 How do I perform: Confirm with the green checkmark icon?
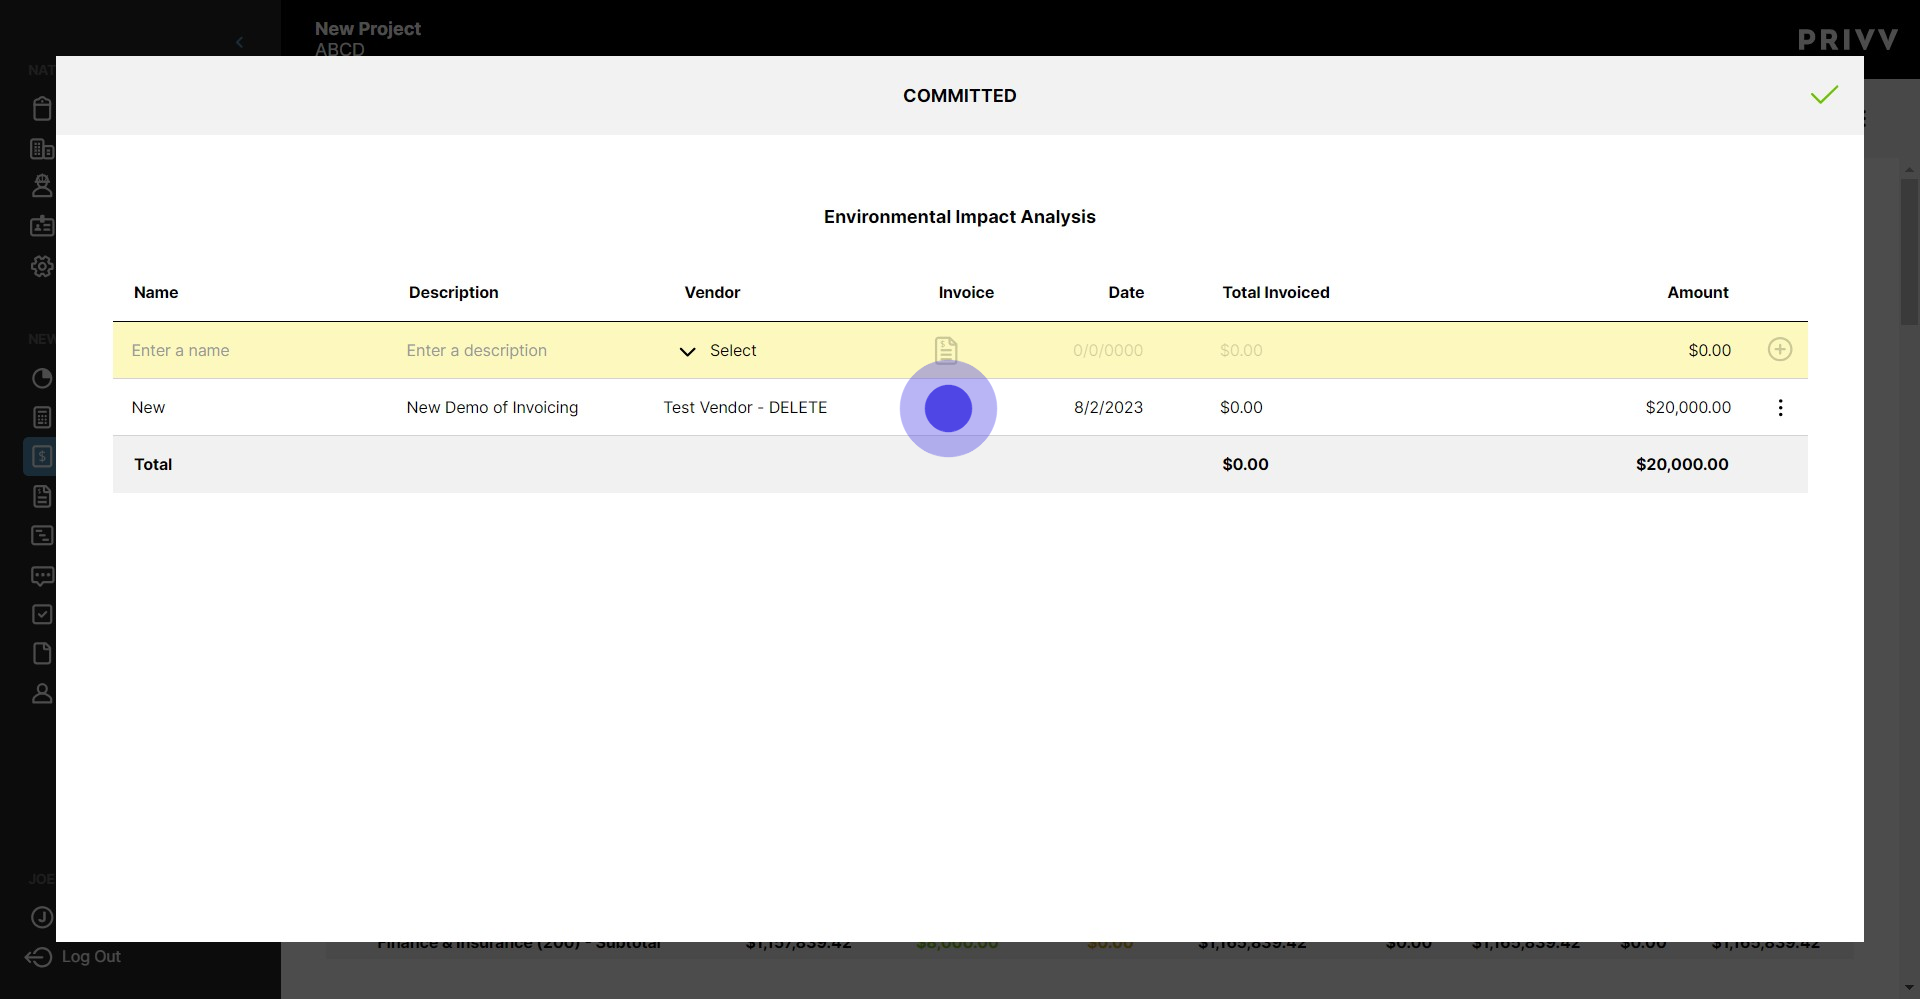(1824, 95)
